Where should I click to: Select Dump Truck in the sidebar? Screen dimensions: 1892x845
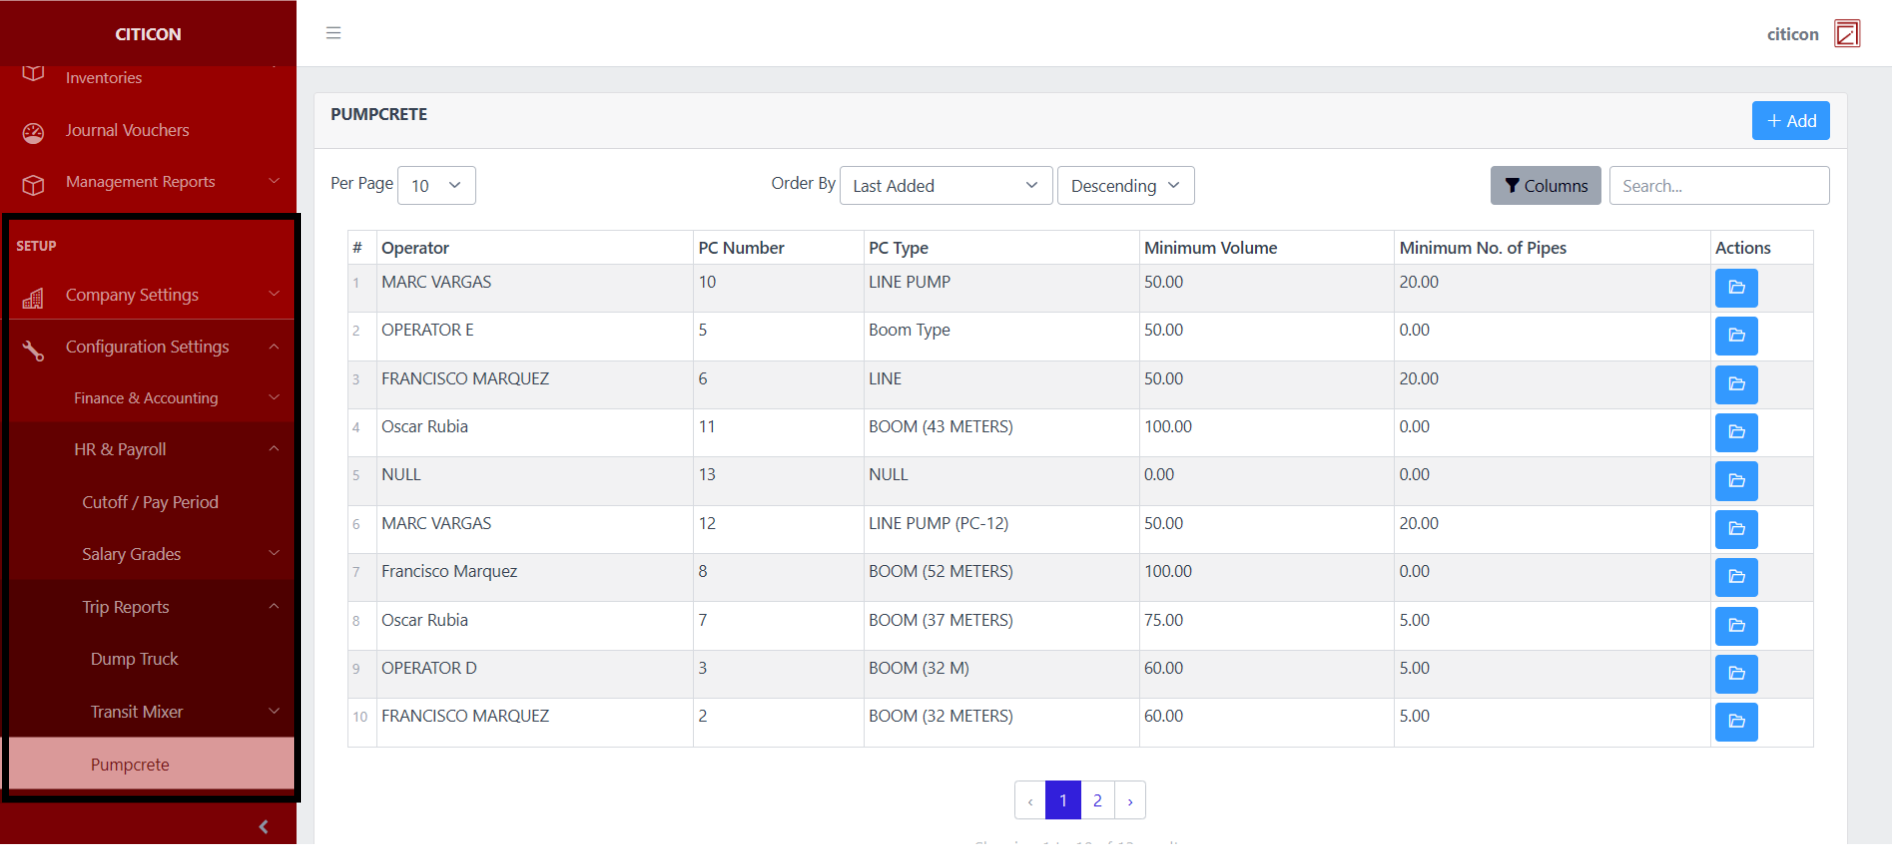[x=134, y=659]
